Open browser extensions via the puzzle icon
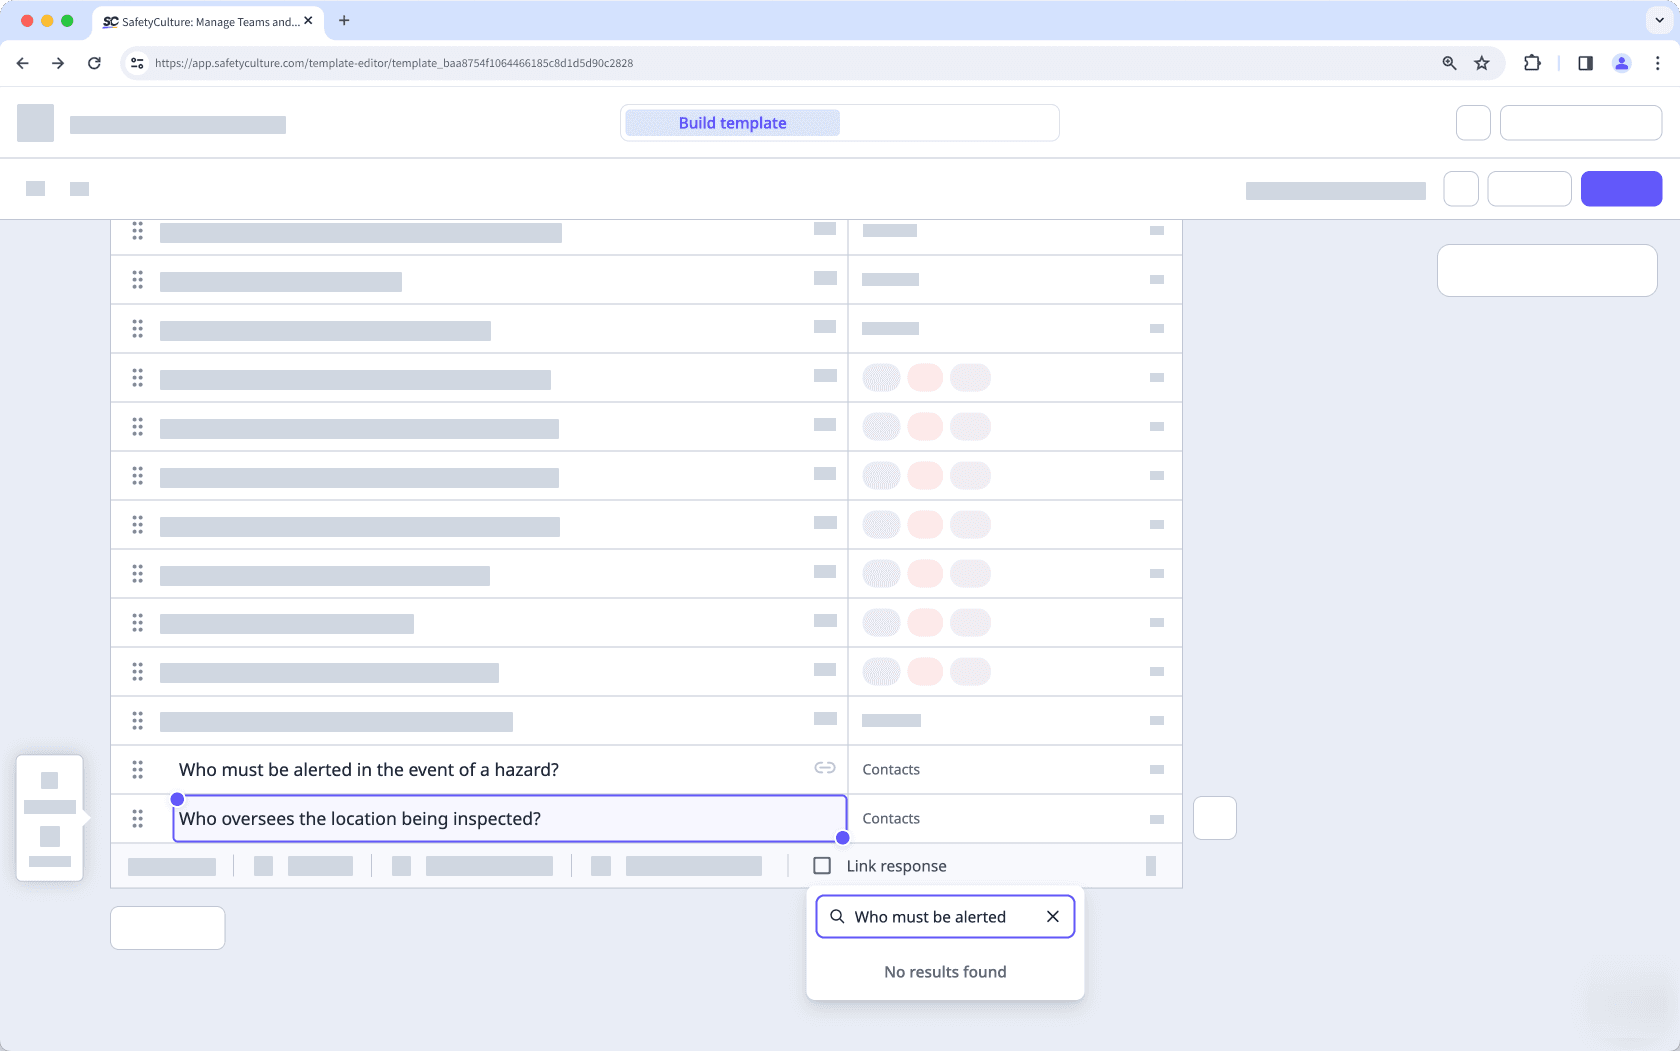This screenshot has height=1051, width=1680. tap(1532, 63)
